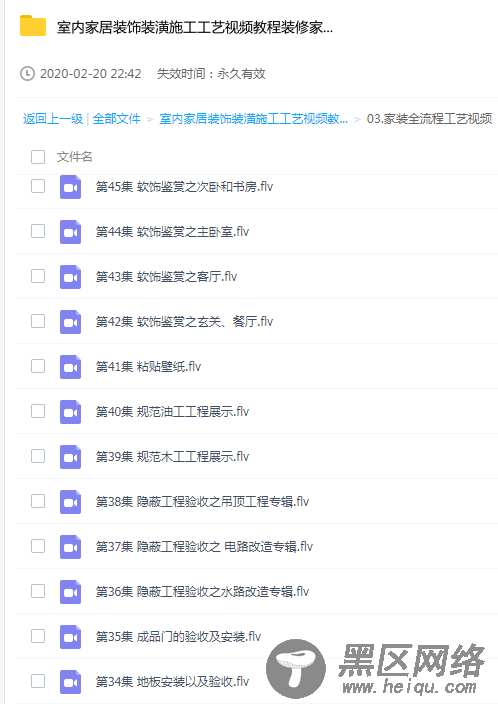
Task: Open file 第37集 隐蔽工程验收之 电路改造专辑.flv
Action: click(x=204, y=546)
